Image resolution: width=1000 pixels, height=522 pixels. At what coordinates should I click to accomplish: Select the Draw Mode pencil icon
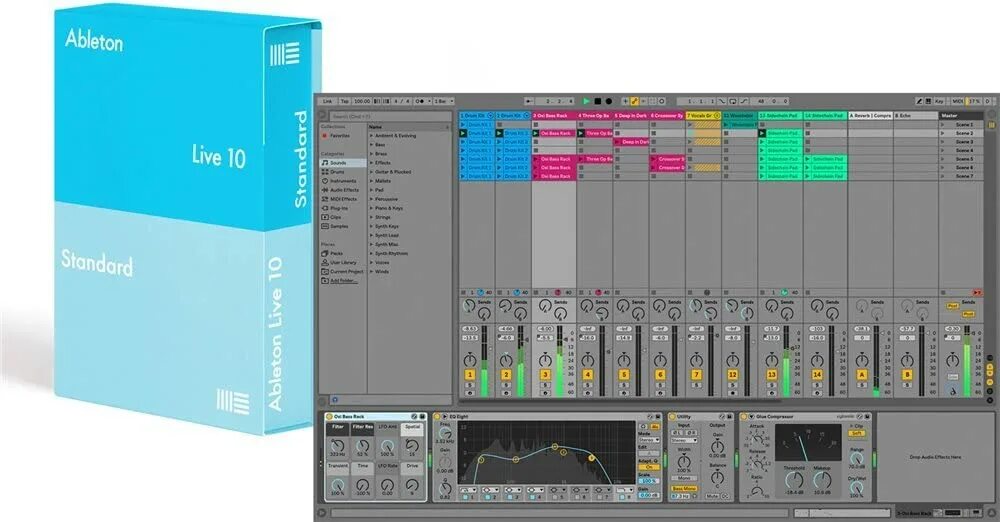[x=919, y=101]
